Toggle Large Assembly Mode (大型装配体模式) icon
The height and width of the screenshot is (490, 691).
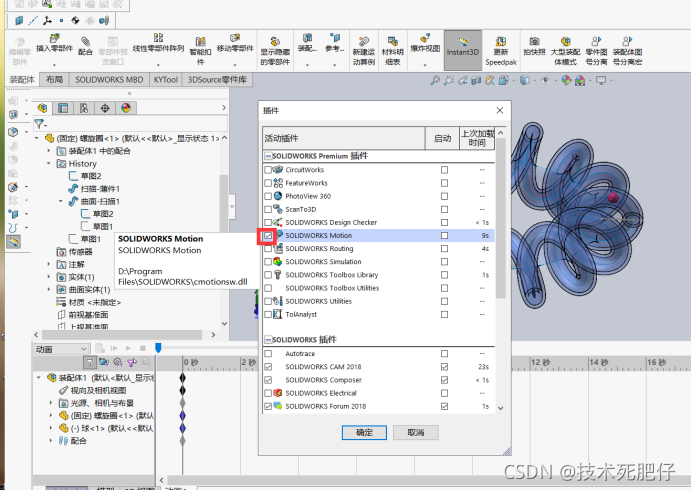[x=566, y=41]
